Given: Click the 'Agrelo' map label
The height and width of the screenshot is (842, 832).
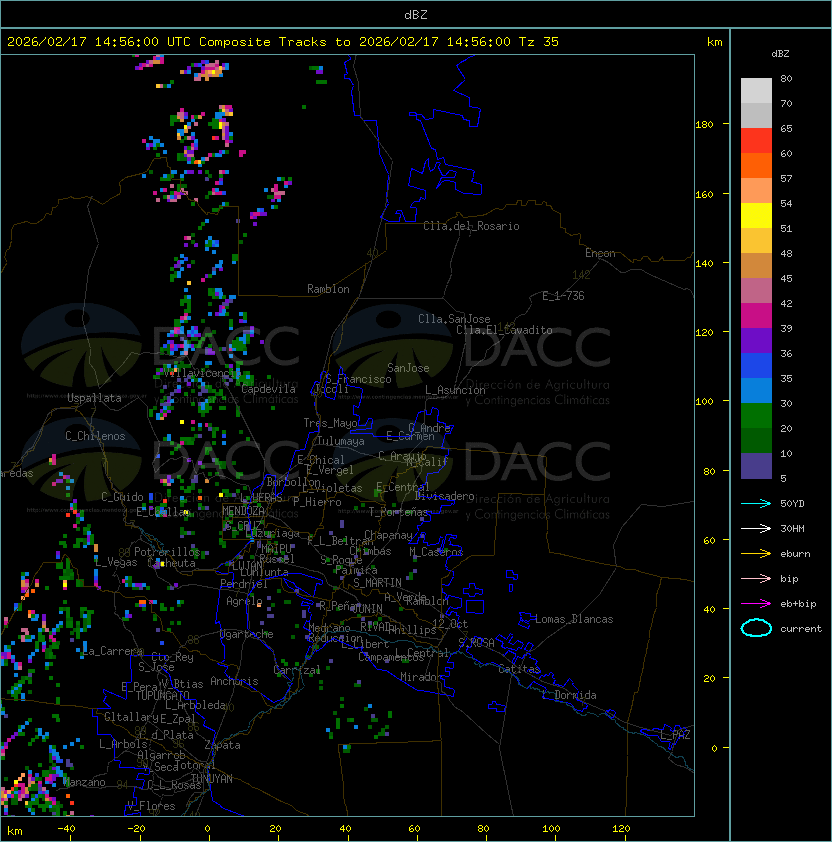Looking at the screenshot, I should tap(244, 601).
